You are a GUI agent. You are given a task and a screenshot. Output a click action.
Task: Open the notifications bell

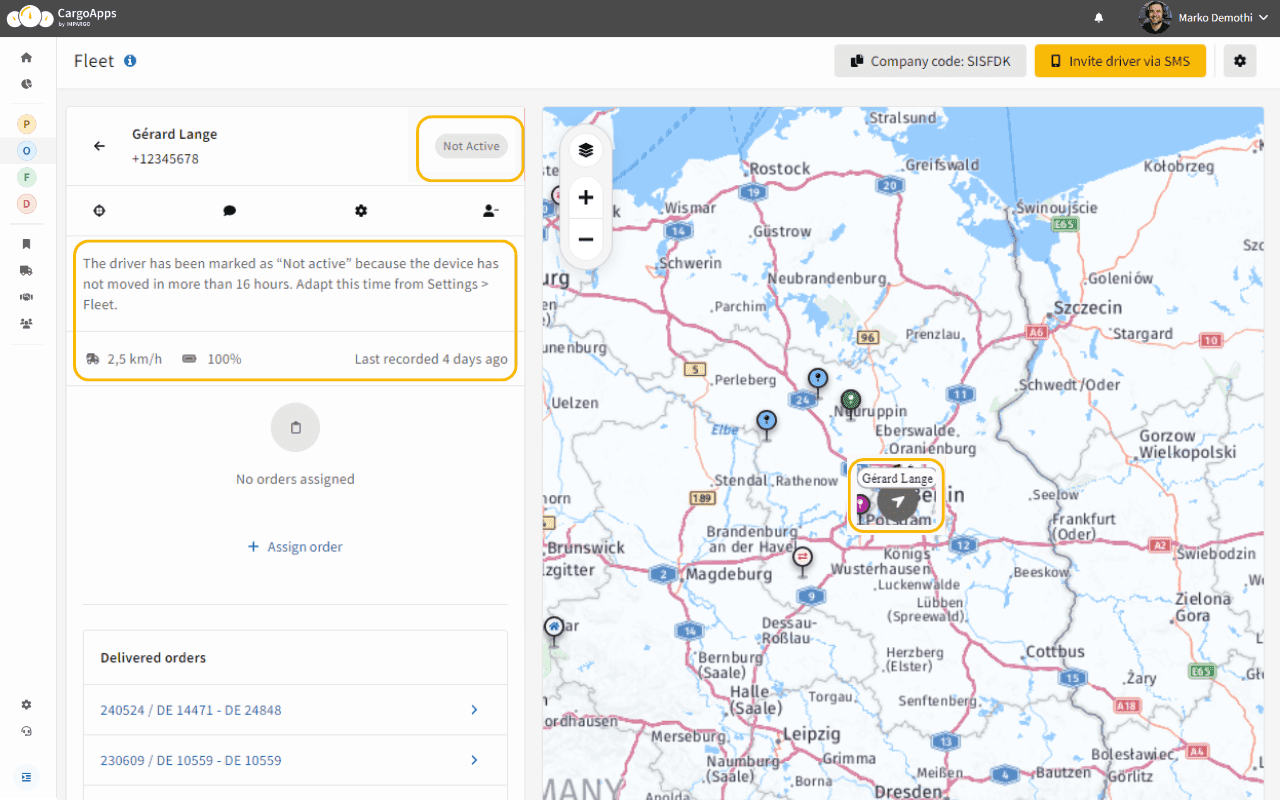pyautogui.click(x=1098, y=18)
